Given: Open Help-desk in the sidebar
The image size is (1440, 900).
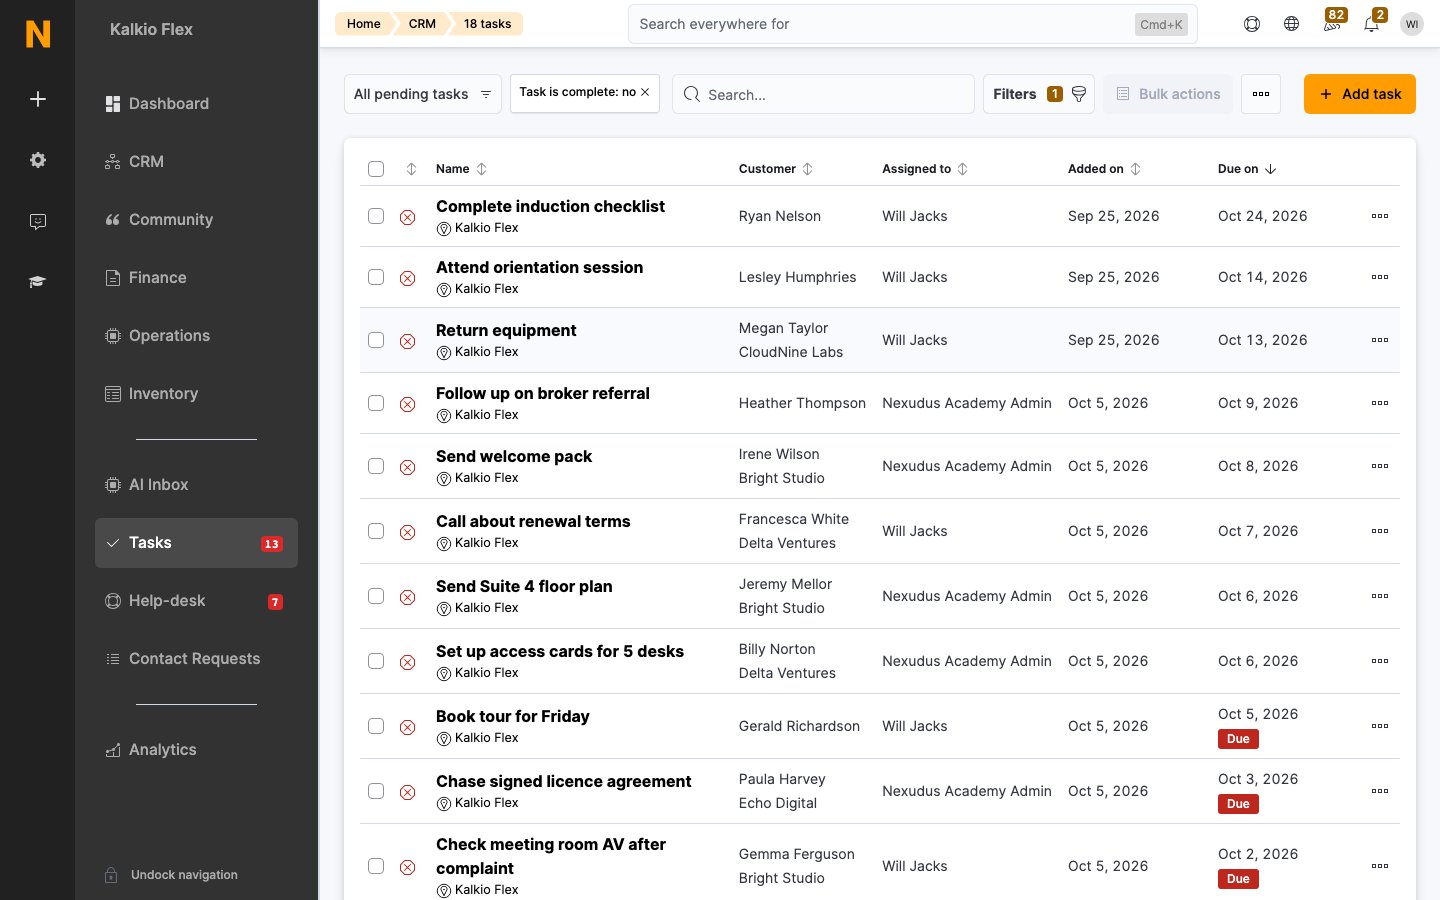Looking at the screenshot, I should click(196, 601).
